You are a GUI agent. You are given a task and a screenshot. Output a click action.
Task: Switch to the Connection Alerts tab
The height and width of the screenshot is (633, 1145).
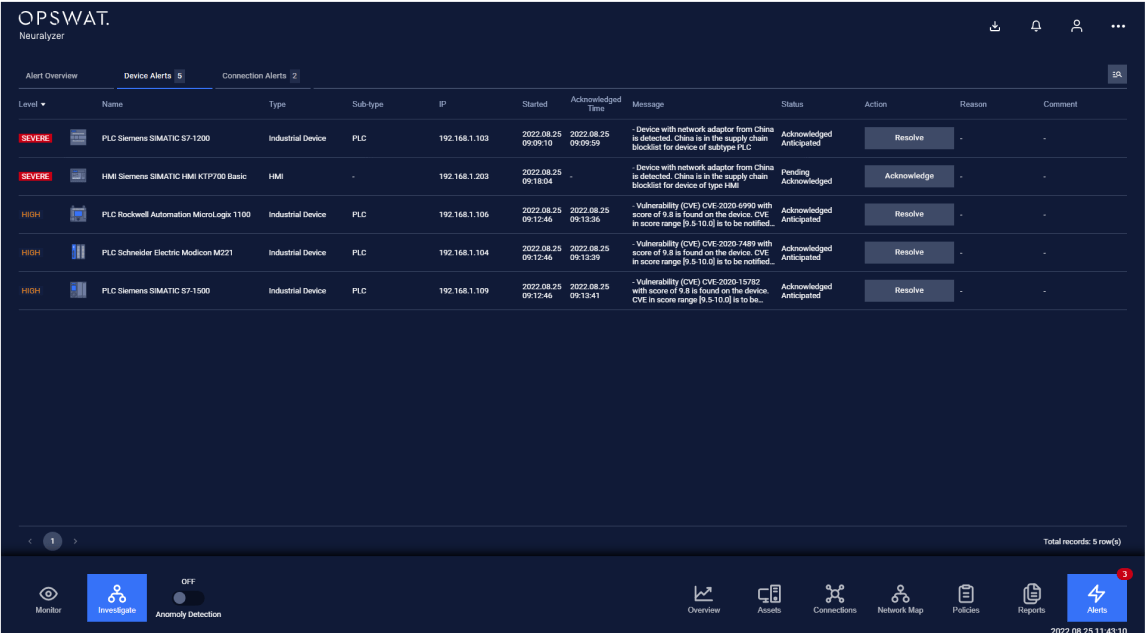[259, 76]
